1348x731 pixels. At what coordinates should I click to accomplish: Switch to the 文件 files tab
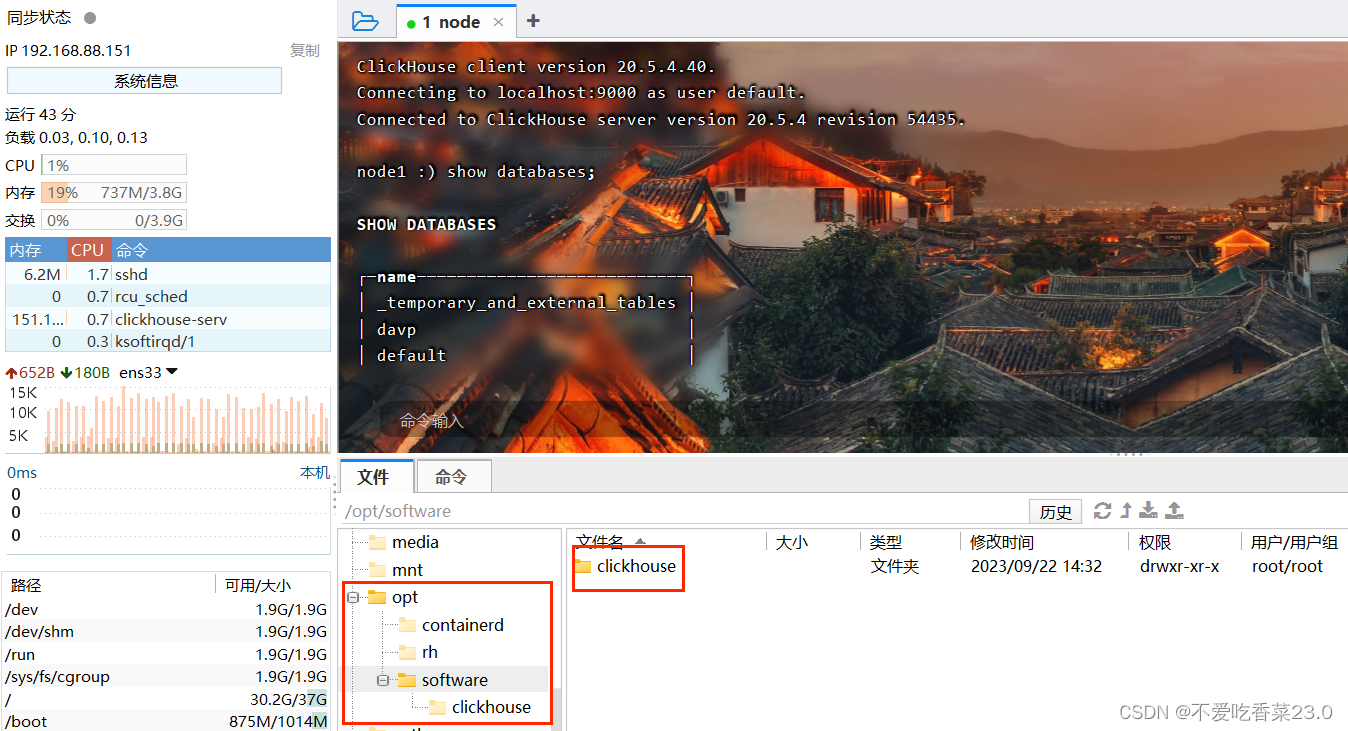375,477
